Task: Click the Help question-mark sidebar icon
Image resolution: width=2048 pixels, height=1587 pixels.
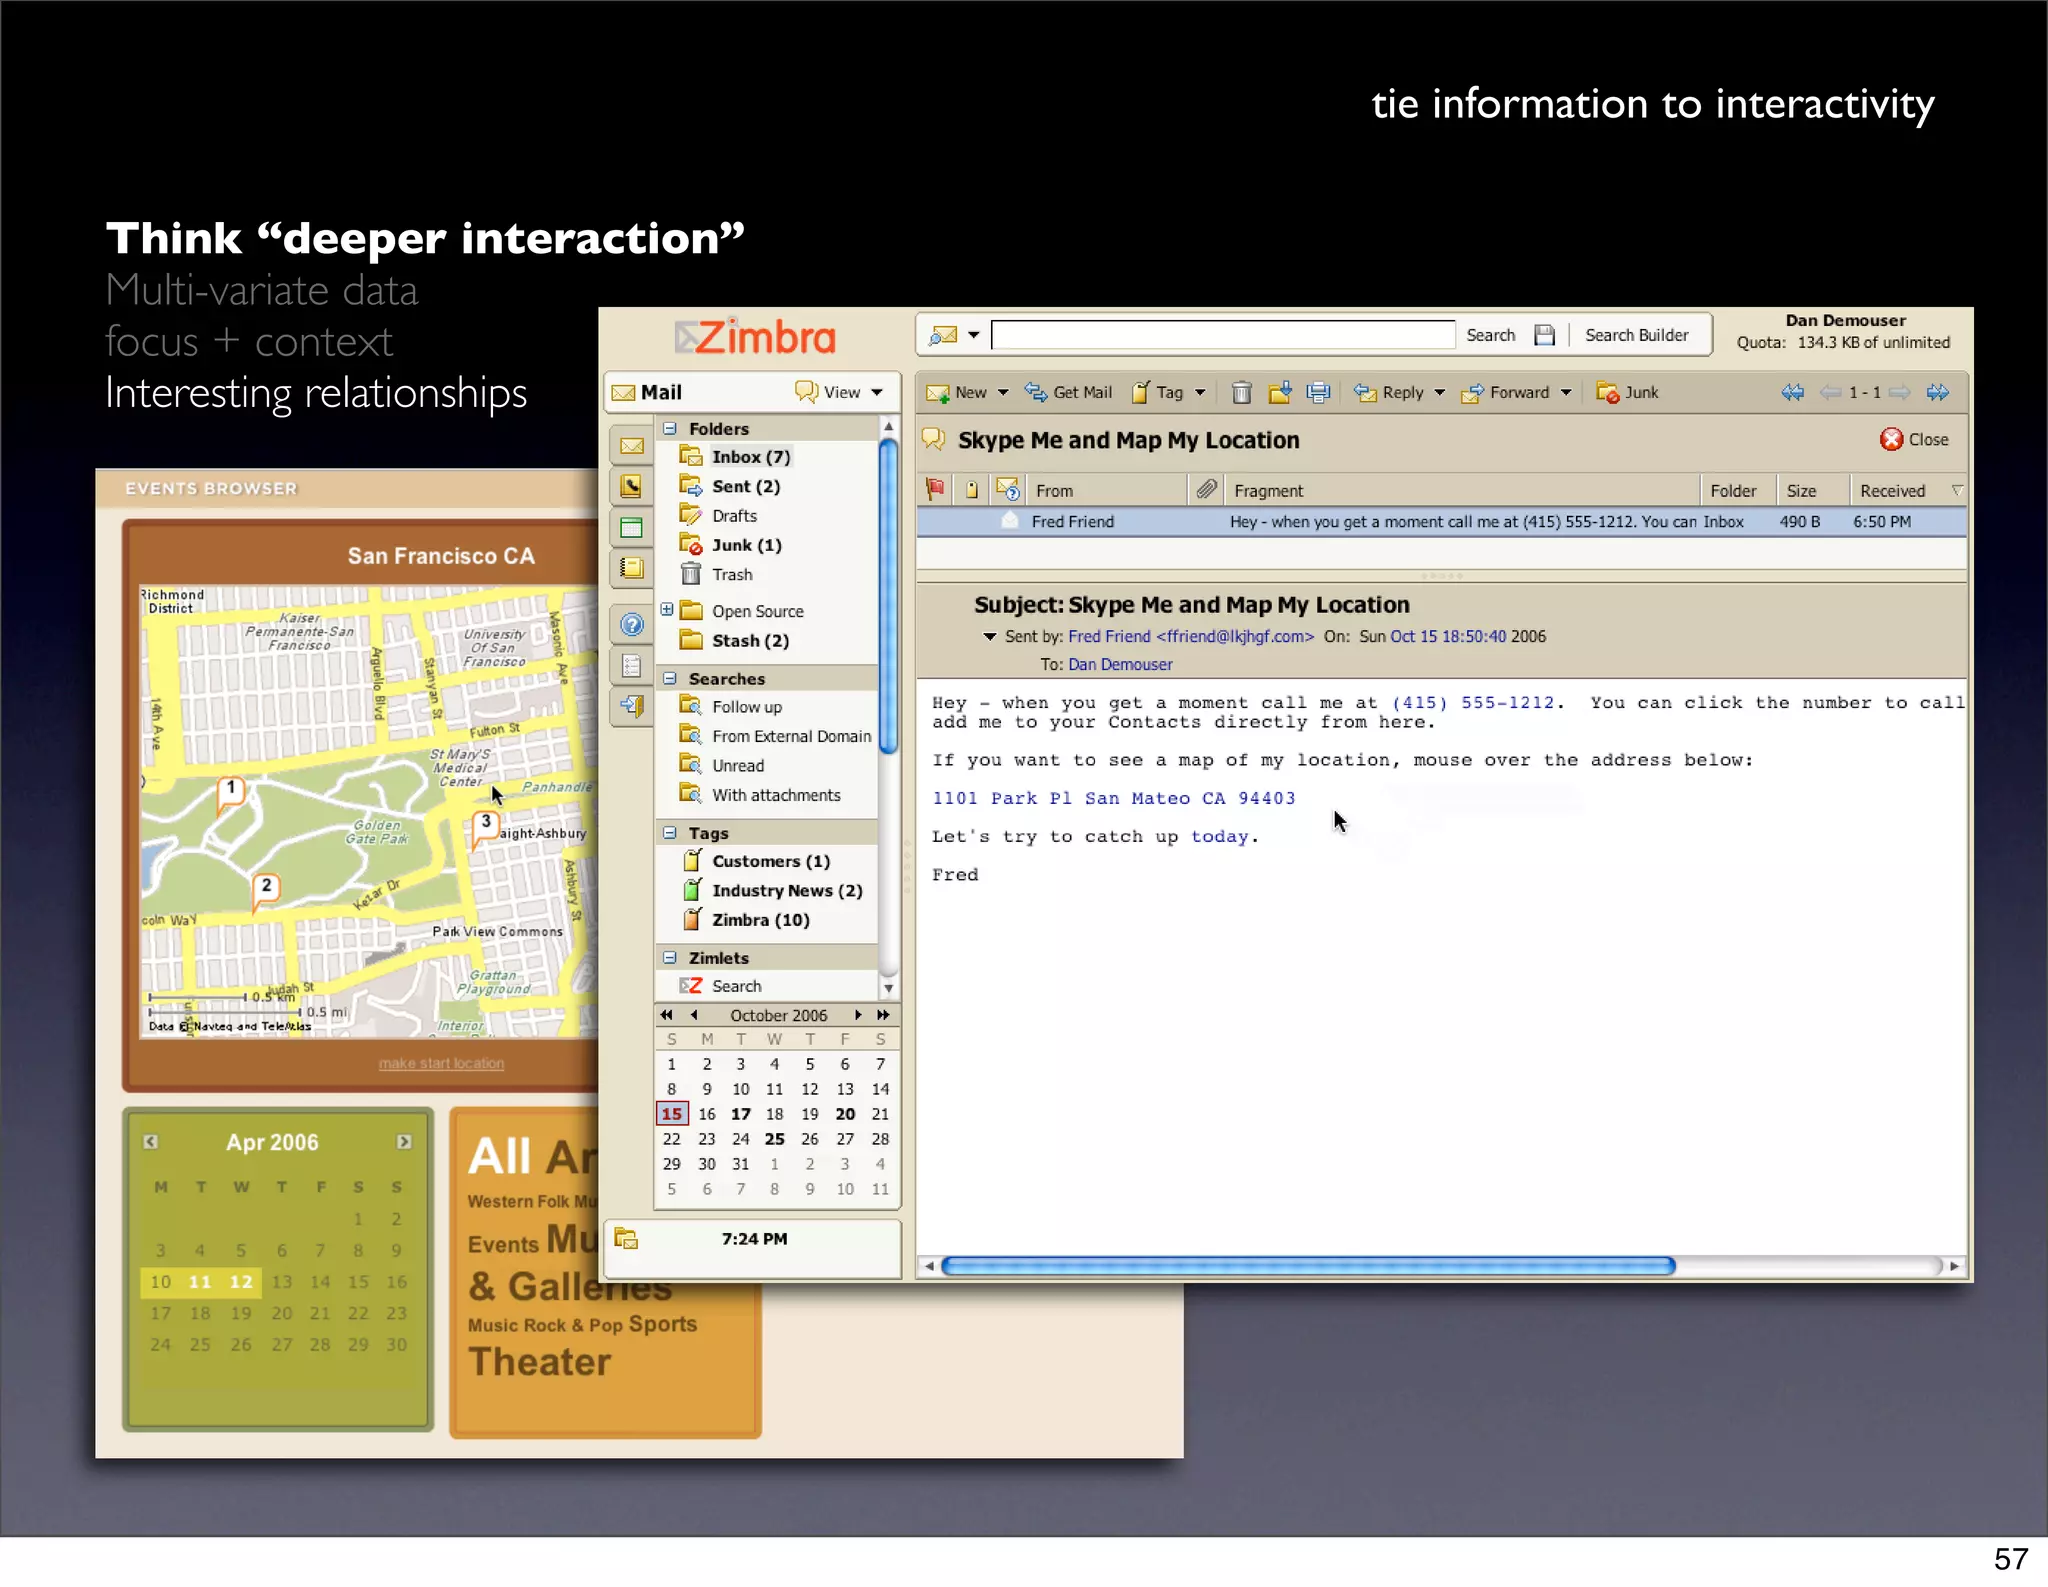Action: click(x=631, y=625)
